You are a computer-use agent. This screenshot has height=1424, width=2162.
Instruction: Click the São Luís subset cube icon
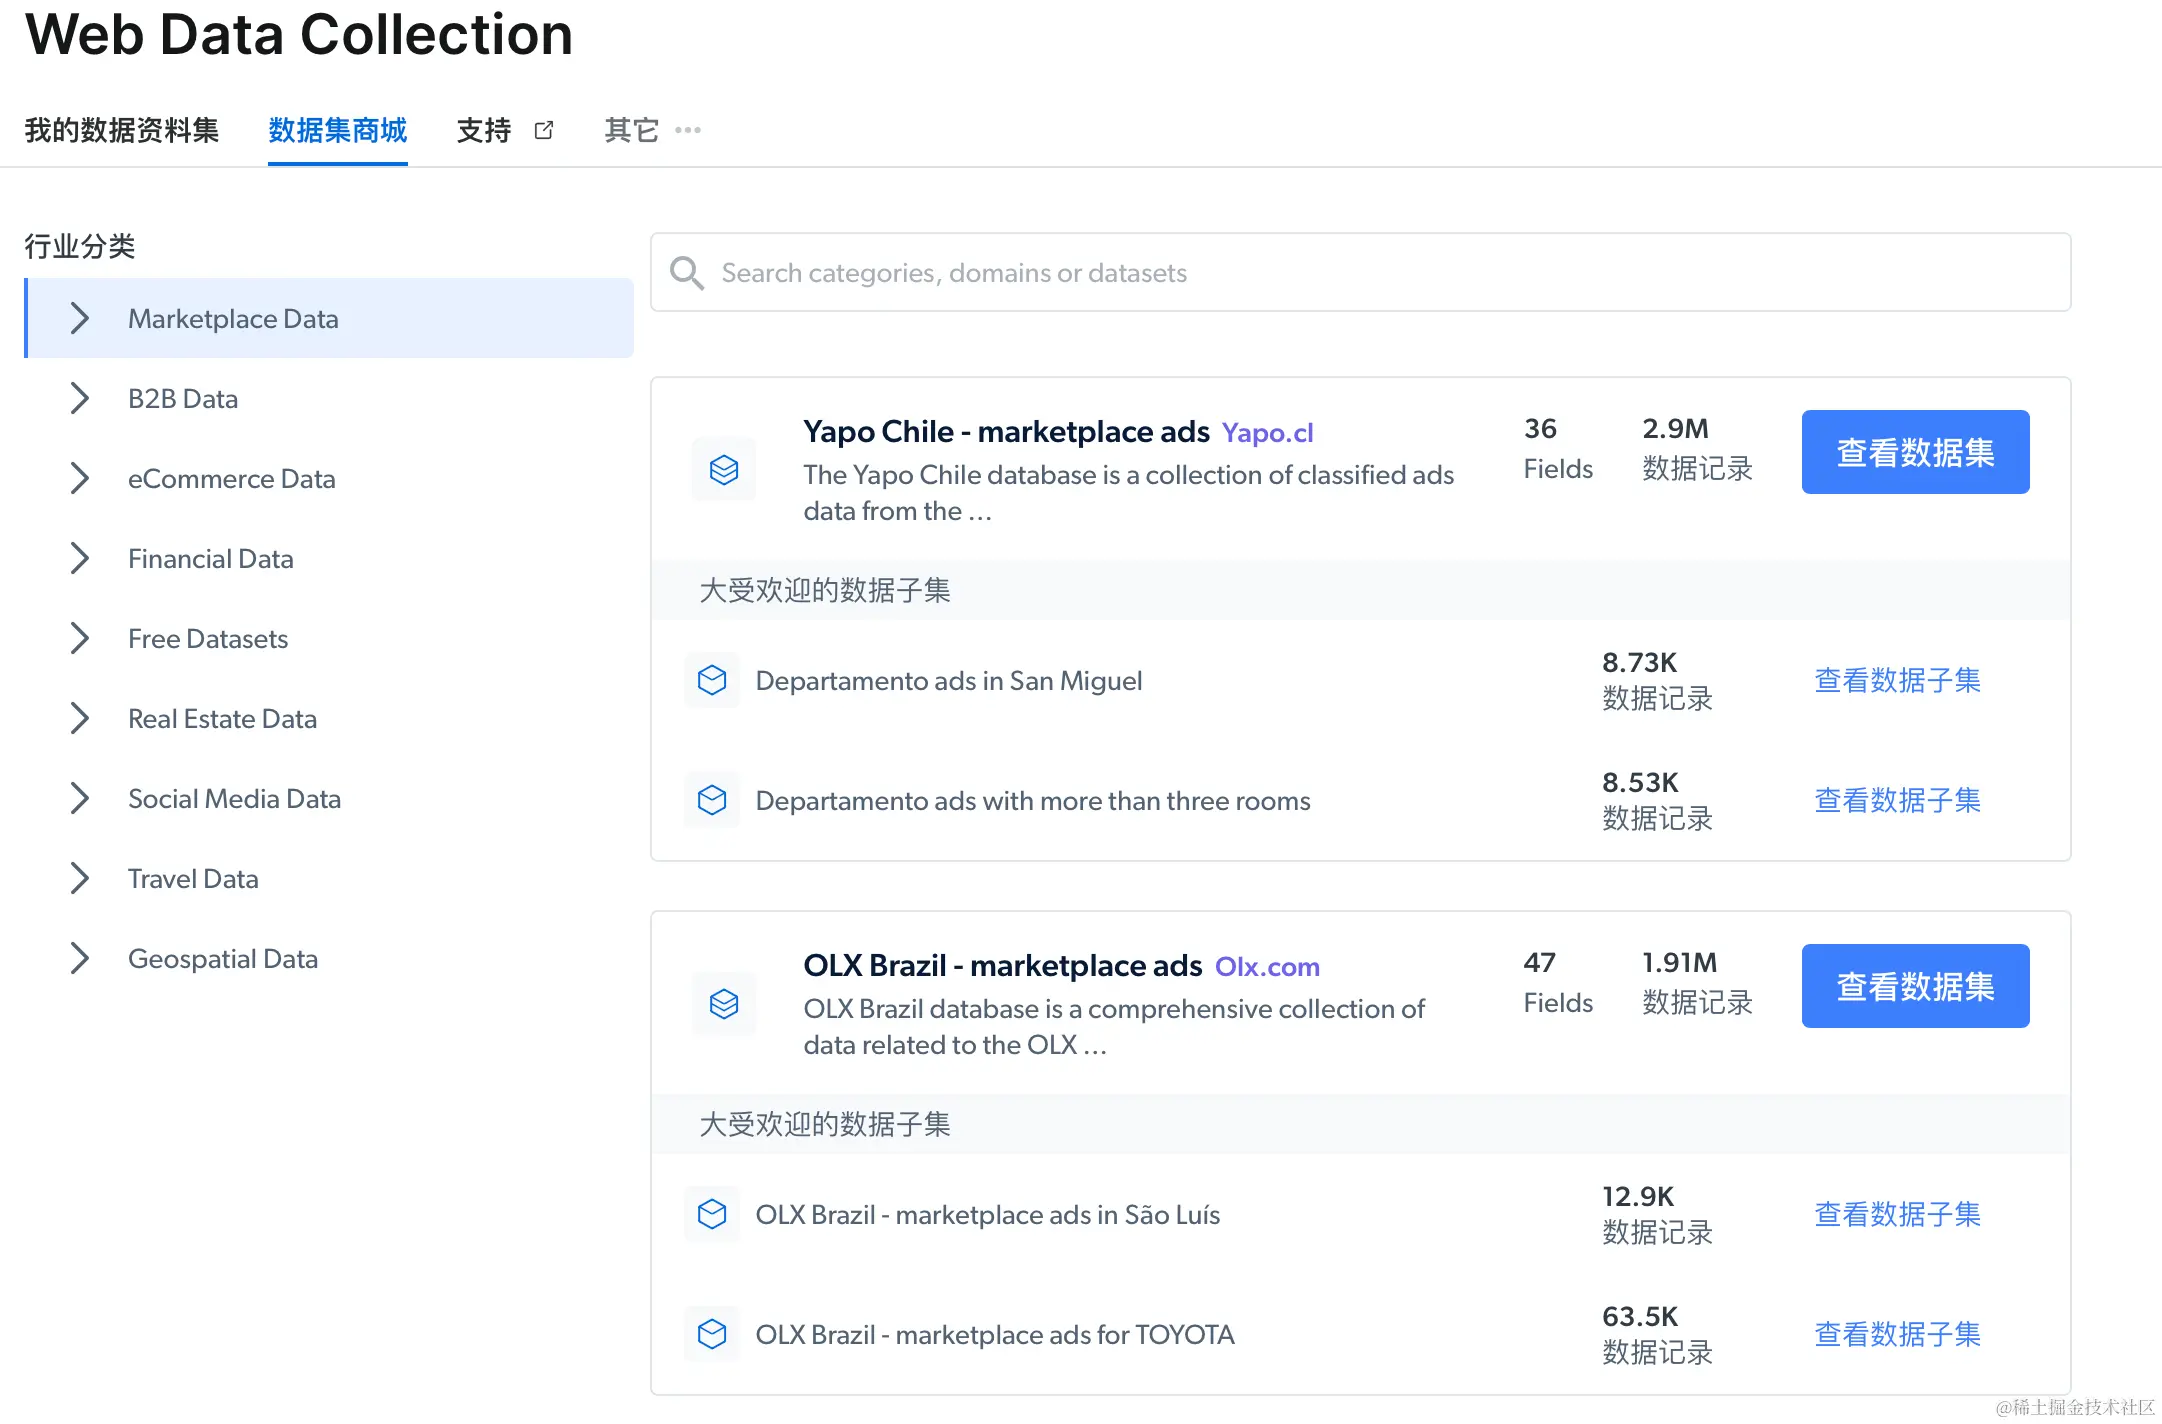click(x=712, y=1214)
